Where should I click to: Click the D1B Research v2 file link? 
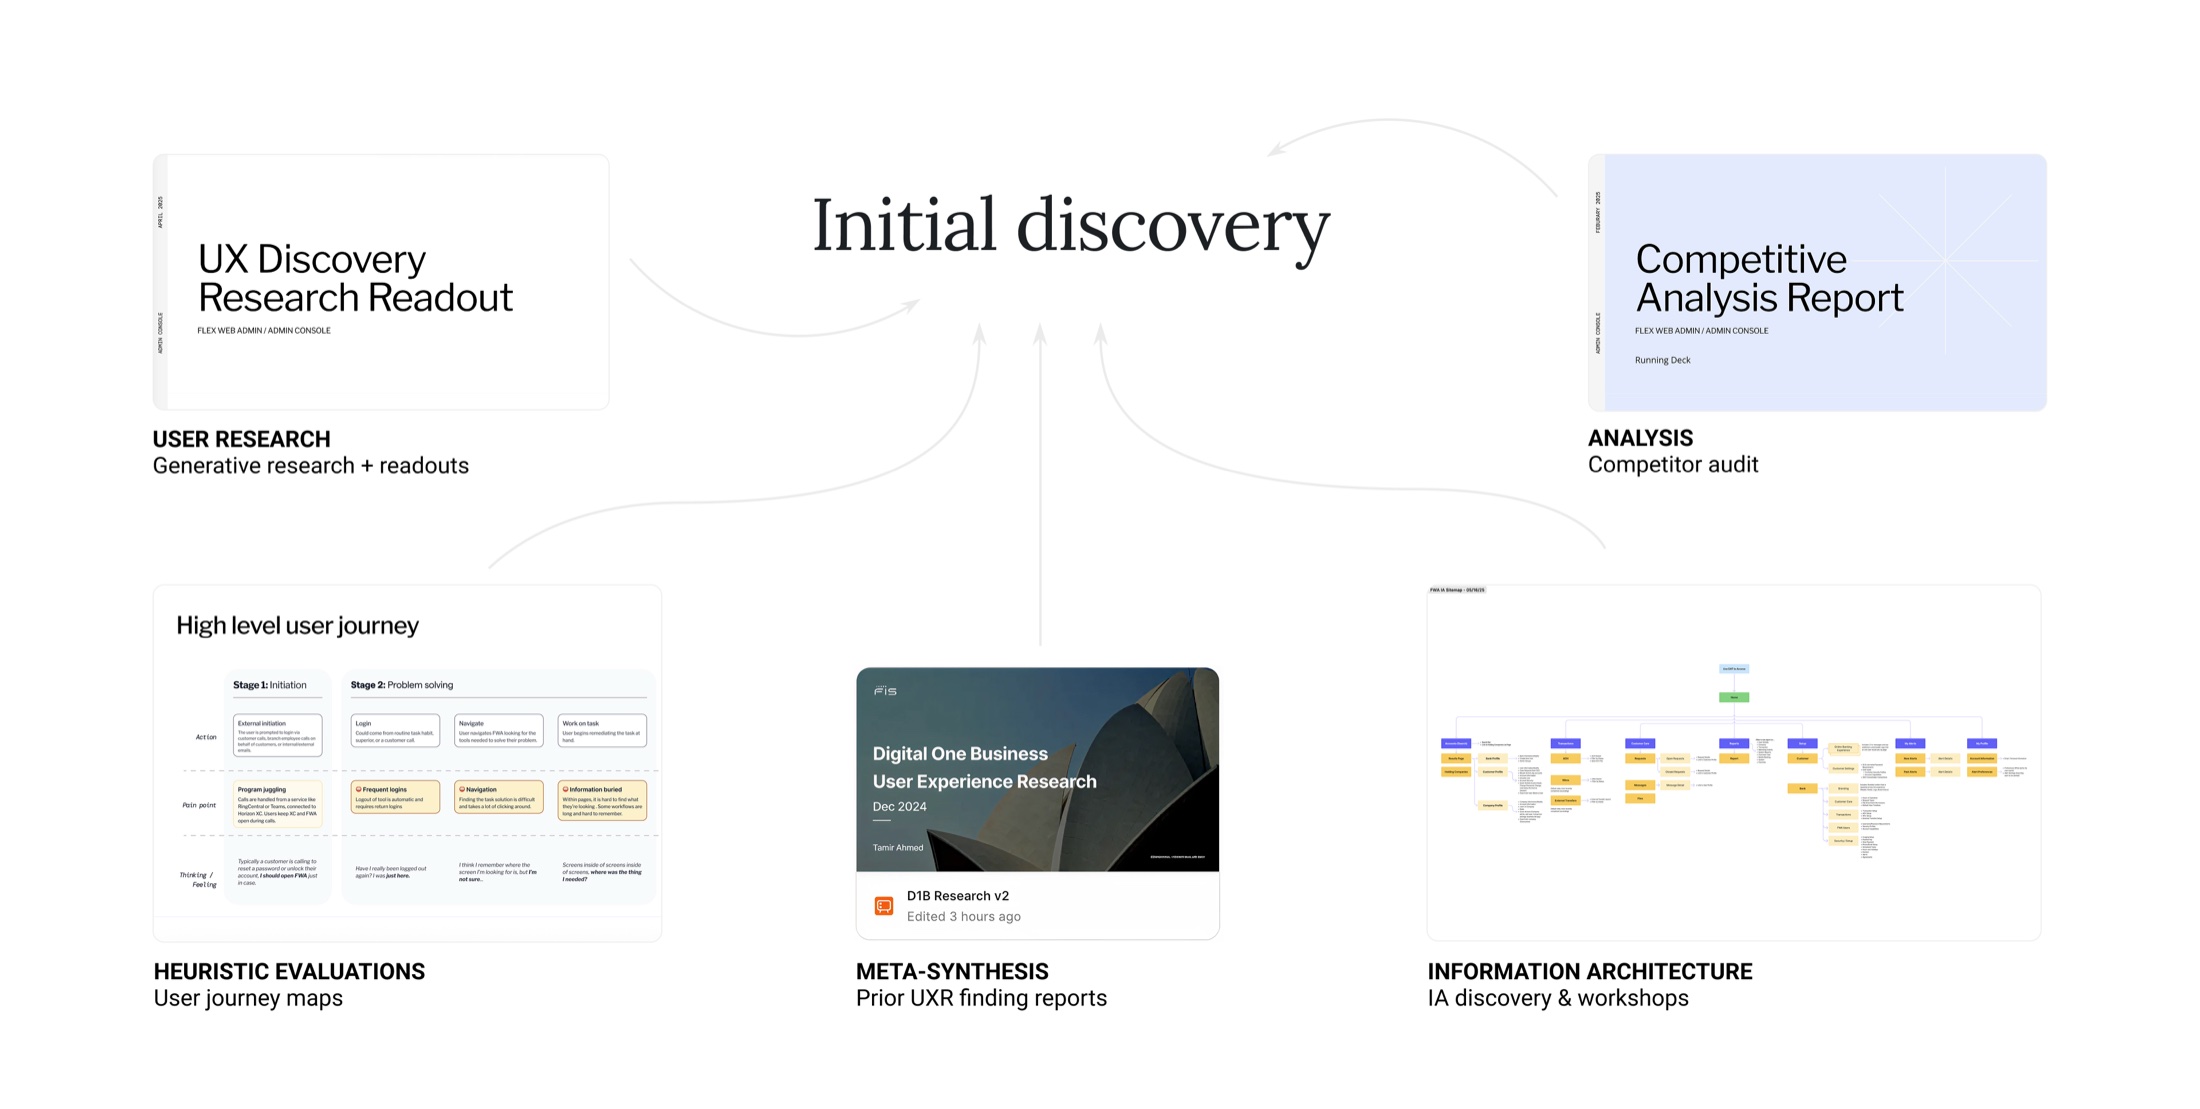click(958, 895)
